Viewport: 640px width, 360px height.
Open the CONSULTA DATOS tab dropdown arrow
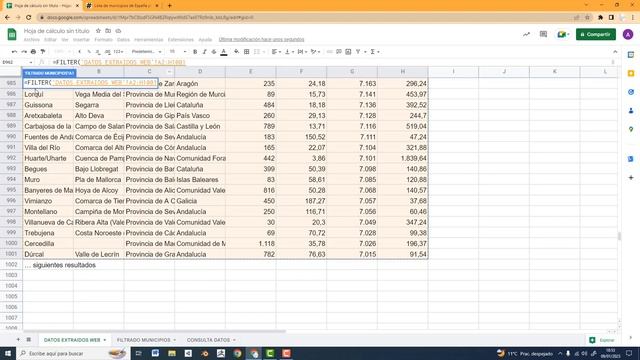tap(234, 340)
